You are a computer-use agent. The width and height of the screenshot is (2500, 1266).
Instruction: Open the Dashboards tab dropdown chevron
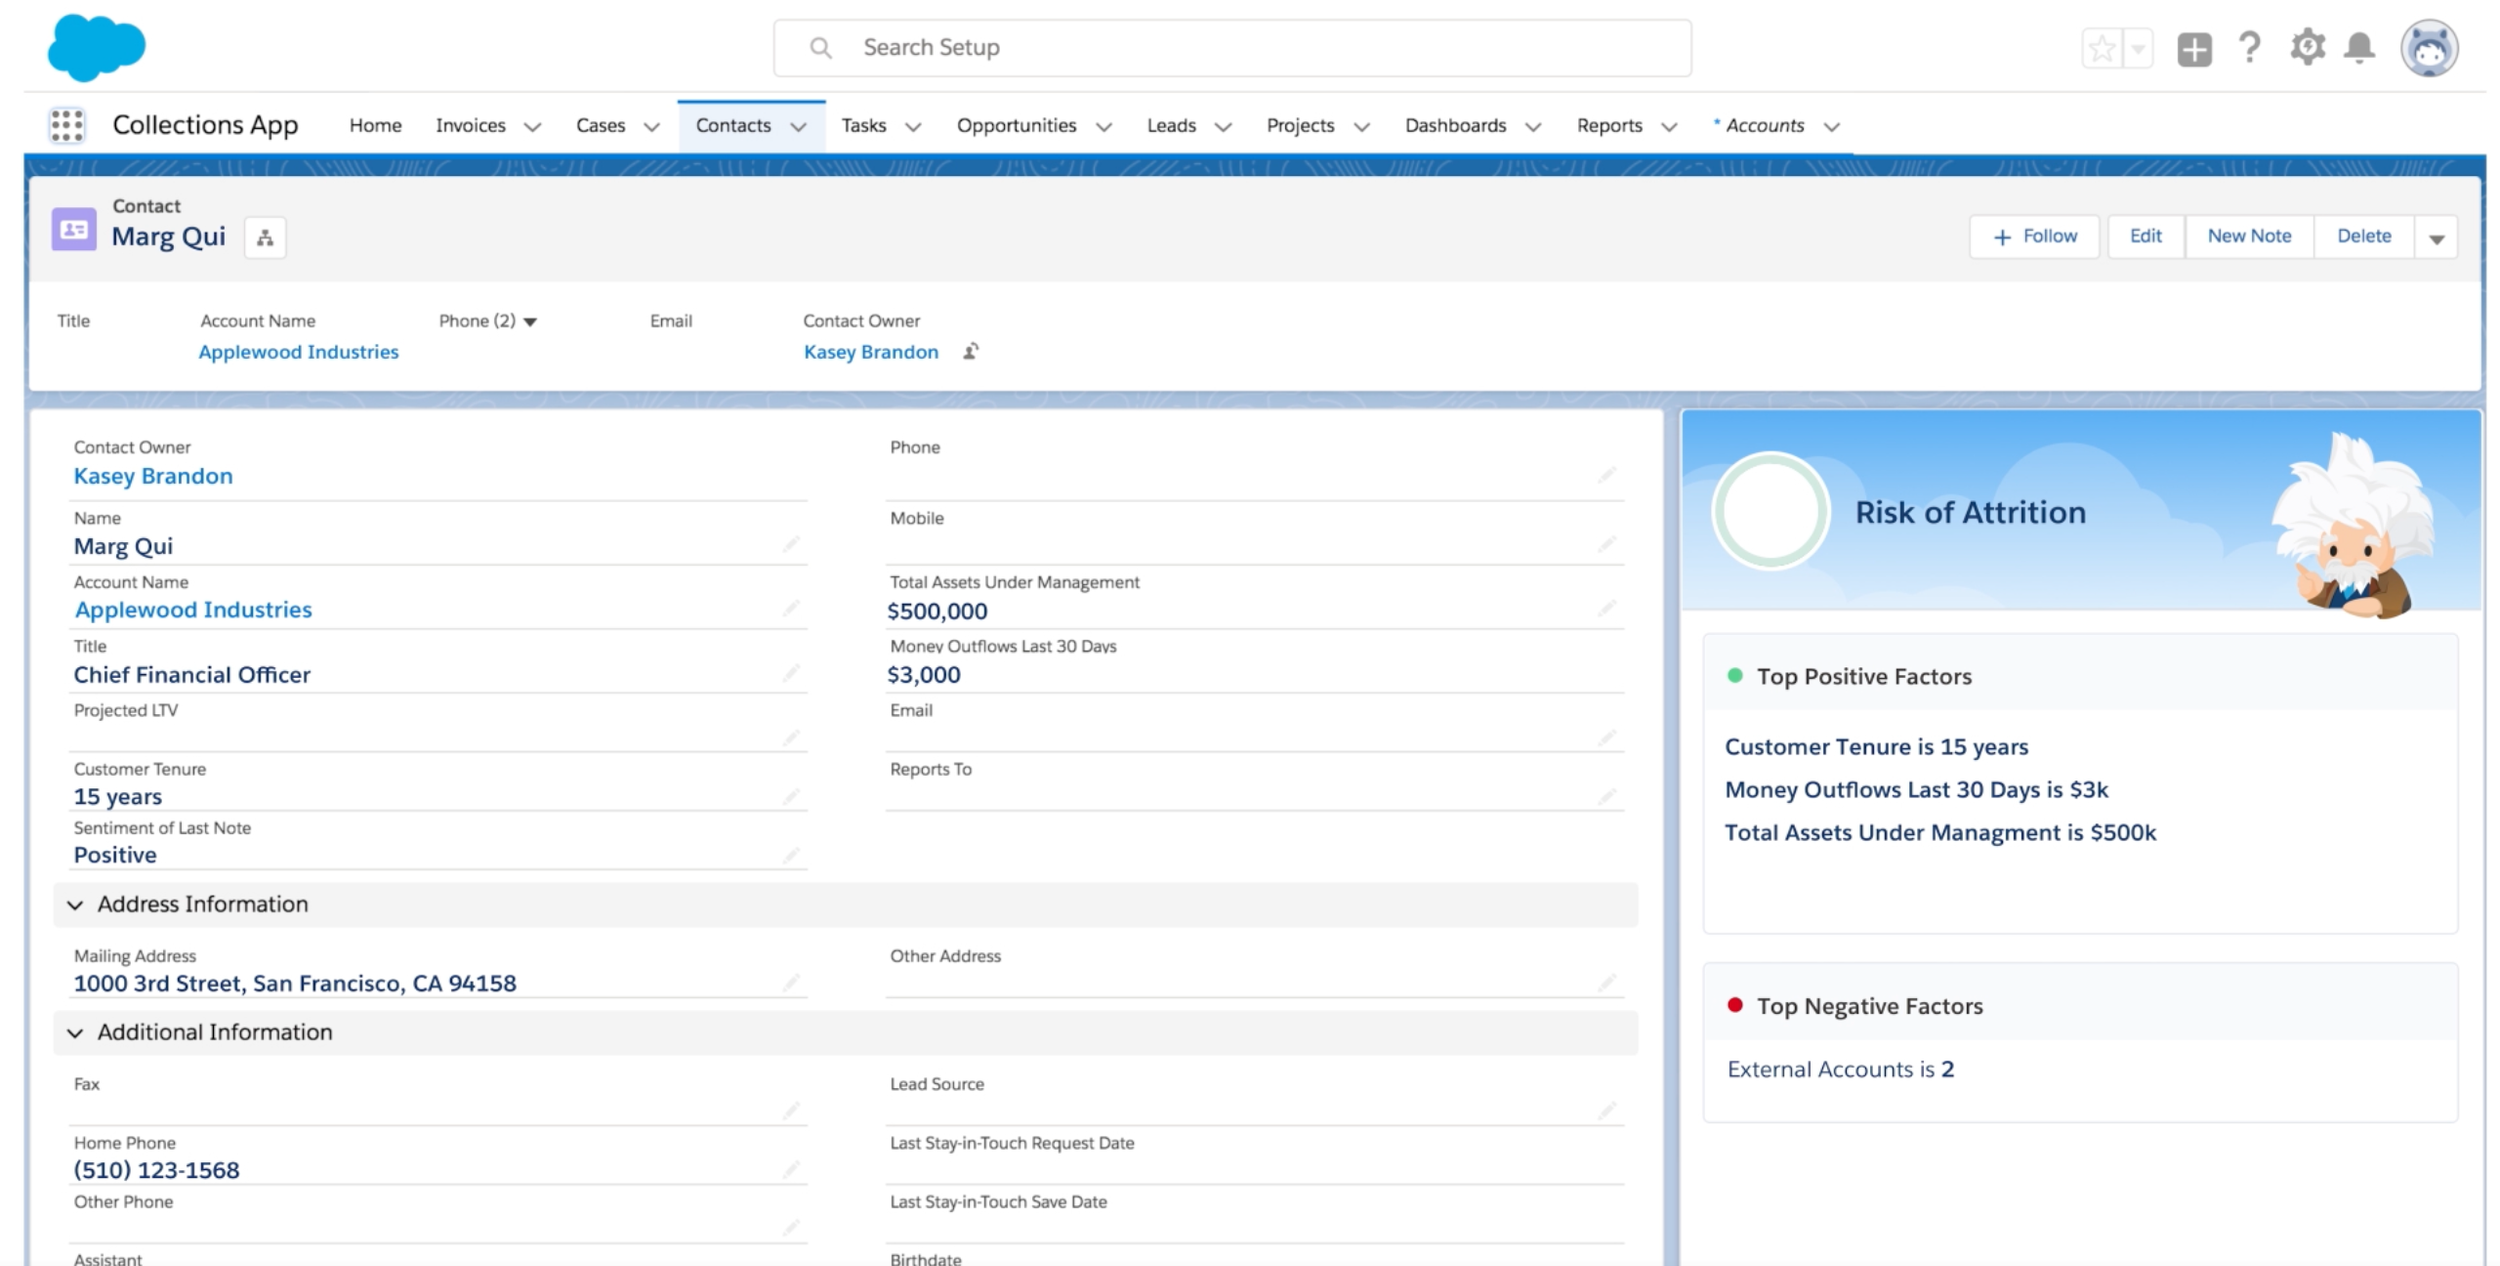(x=1533, y=127)
